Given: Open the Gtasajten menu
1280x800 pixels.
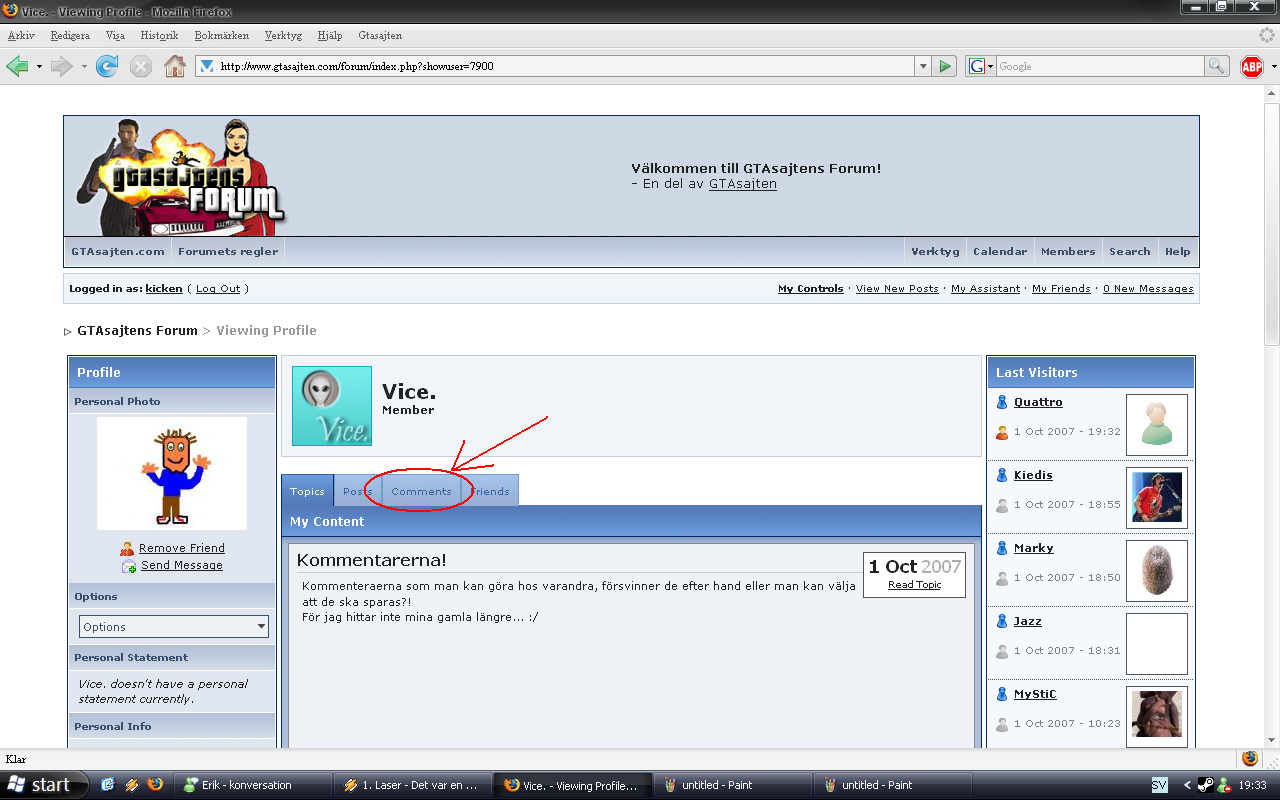Looking at the screenshot, I should 380,35.
